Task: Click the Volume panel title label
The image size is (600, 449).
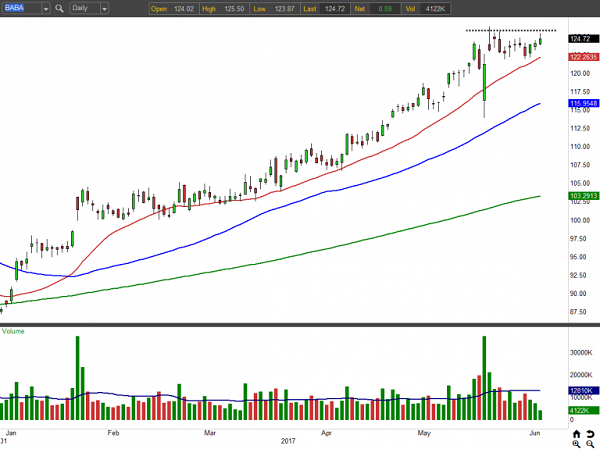Action: coord(14,330)
